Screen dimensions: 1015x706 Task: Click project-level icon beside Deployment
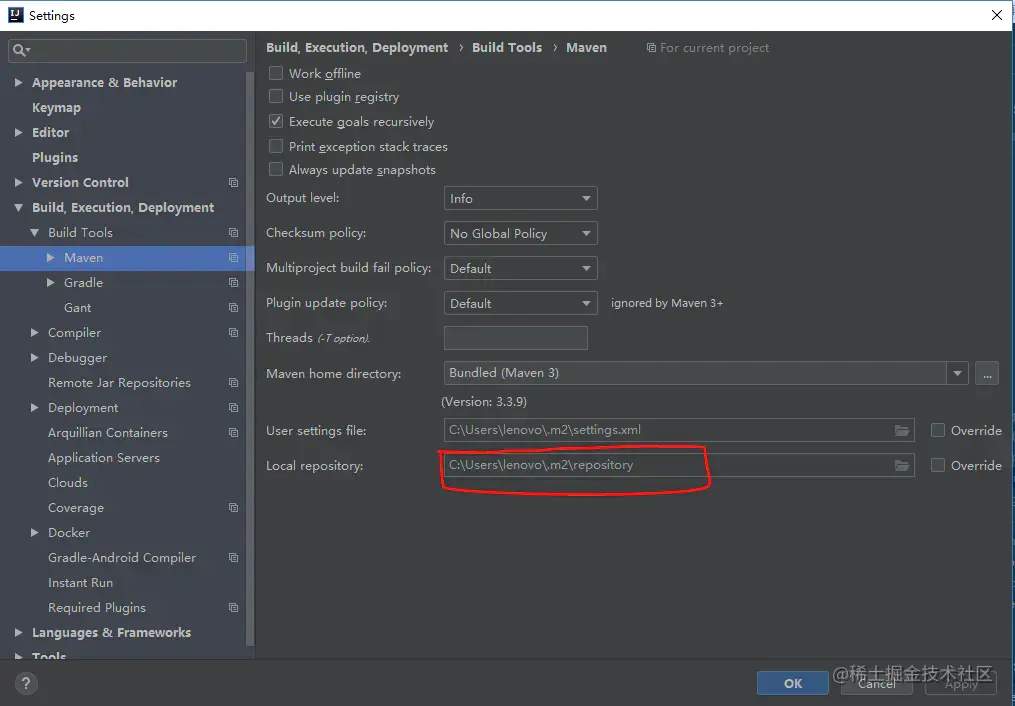[x=234, y=408]
